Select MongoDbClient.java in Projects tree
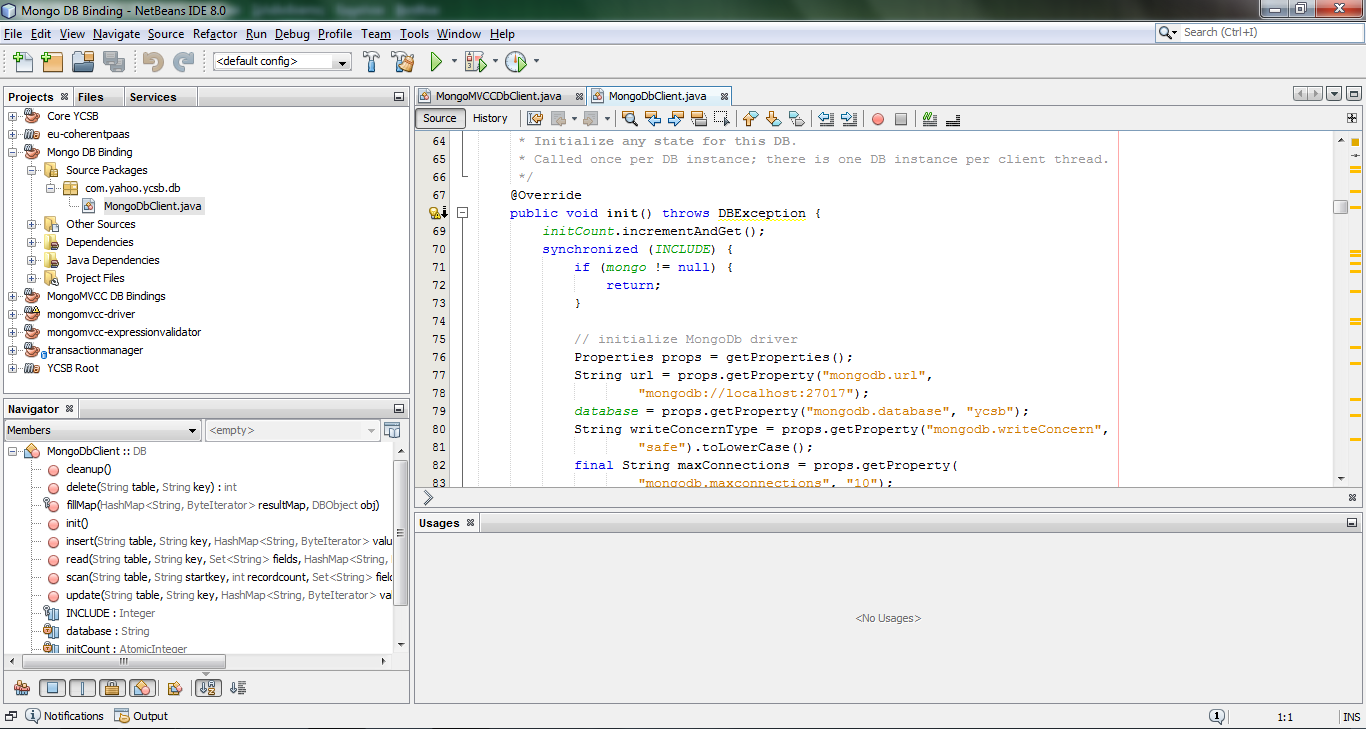The image size is (1368, 729). 153,206
